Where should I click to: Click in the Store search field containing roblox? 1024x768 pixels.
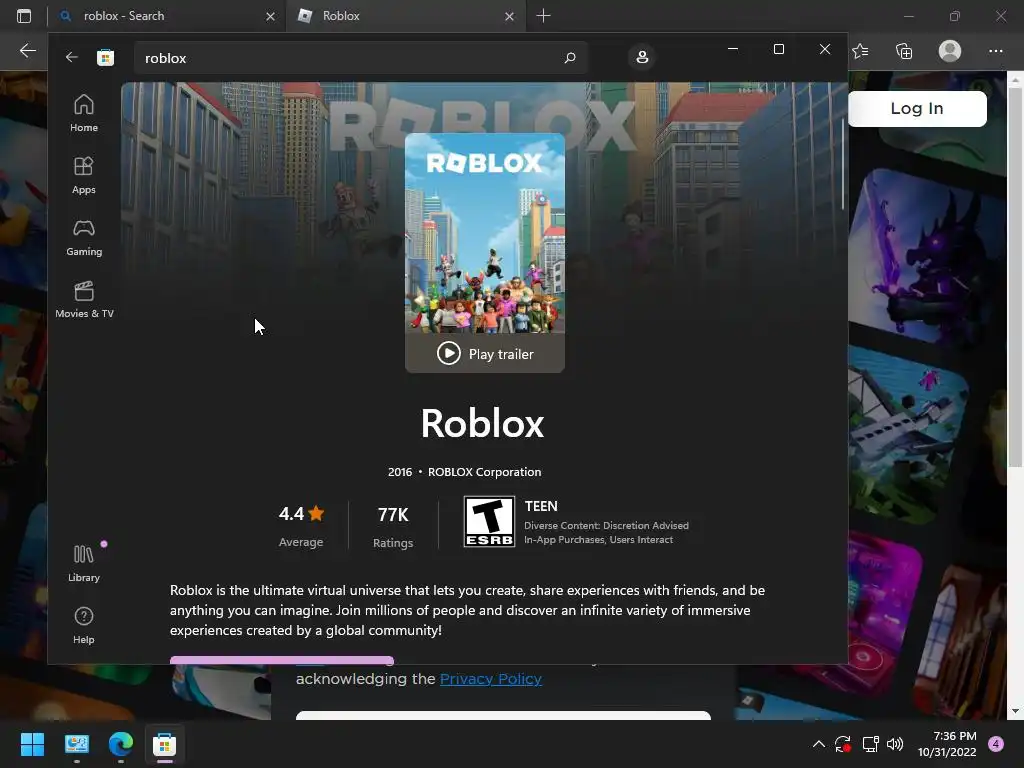[x=360, y=57]
